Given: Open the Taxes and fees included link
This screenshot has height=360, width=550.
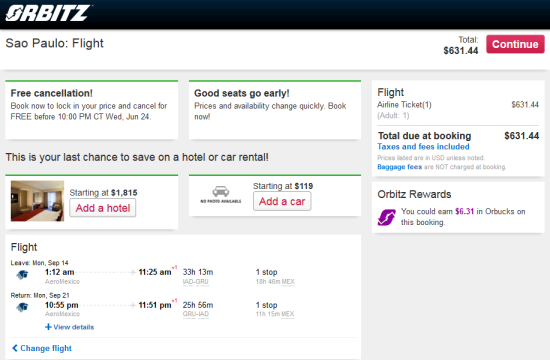Looking at the screenshot, I should (423, 147).
